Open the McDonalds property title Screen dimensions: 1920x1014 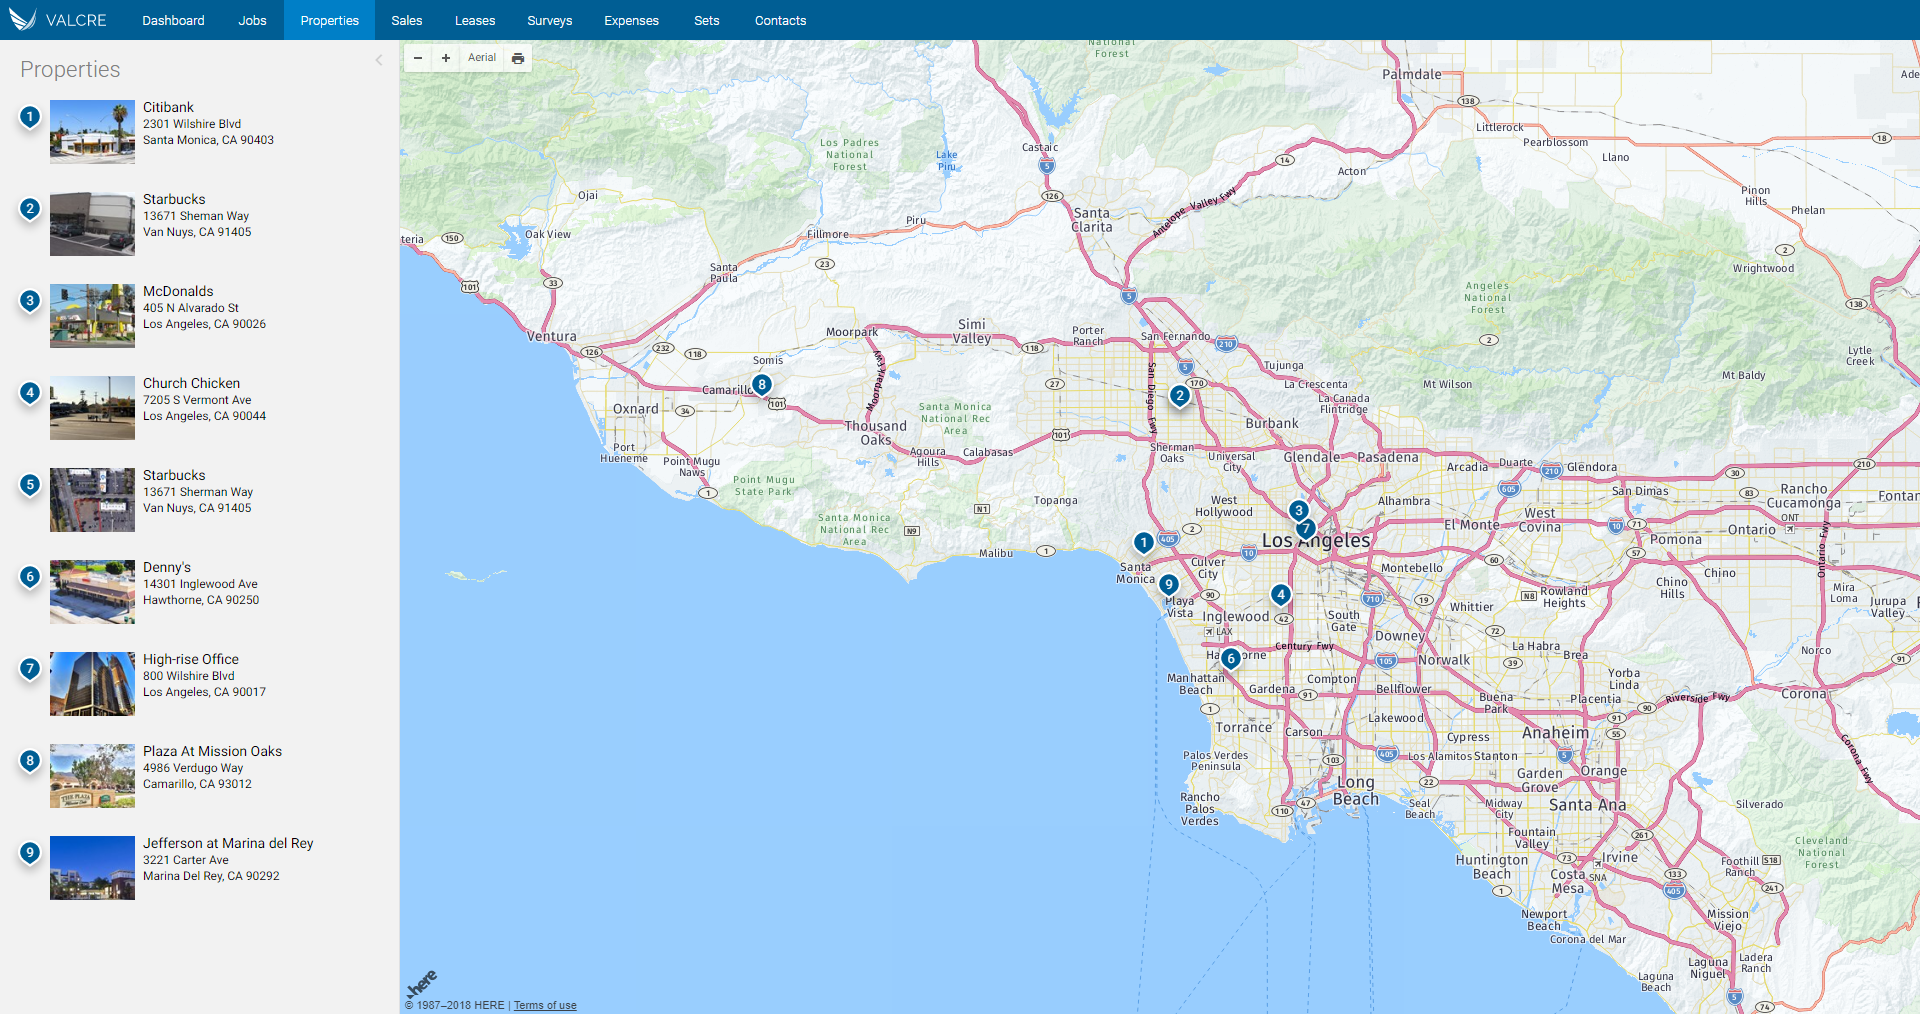point(178,291)
